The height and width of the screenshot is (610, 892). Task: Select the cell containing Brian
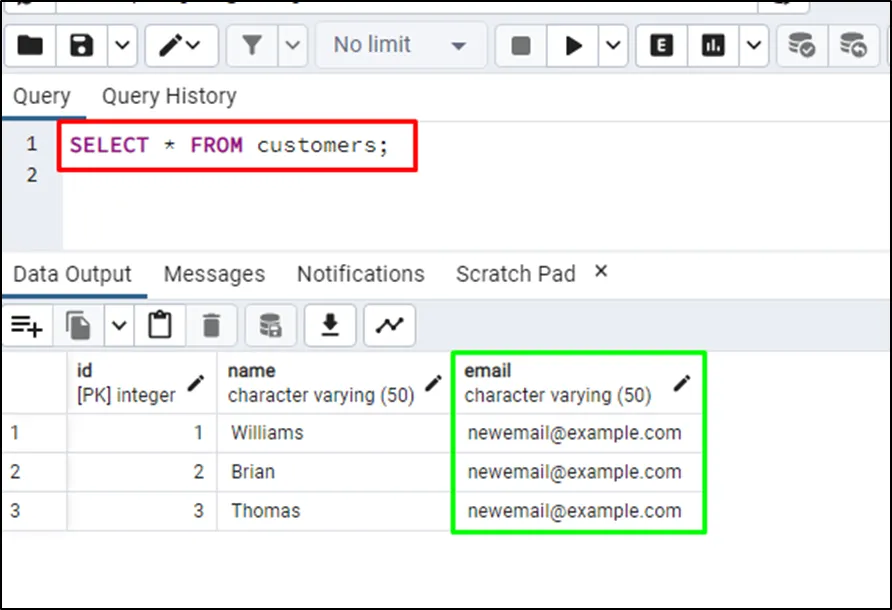pyautogui.click(x=253, y=472)
